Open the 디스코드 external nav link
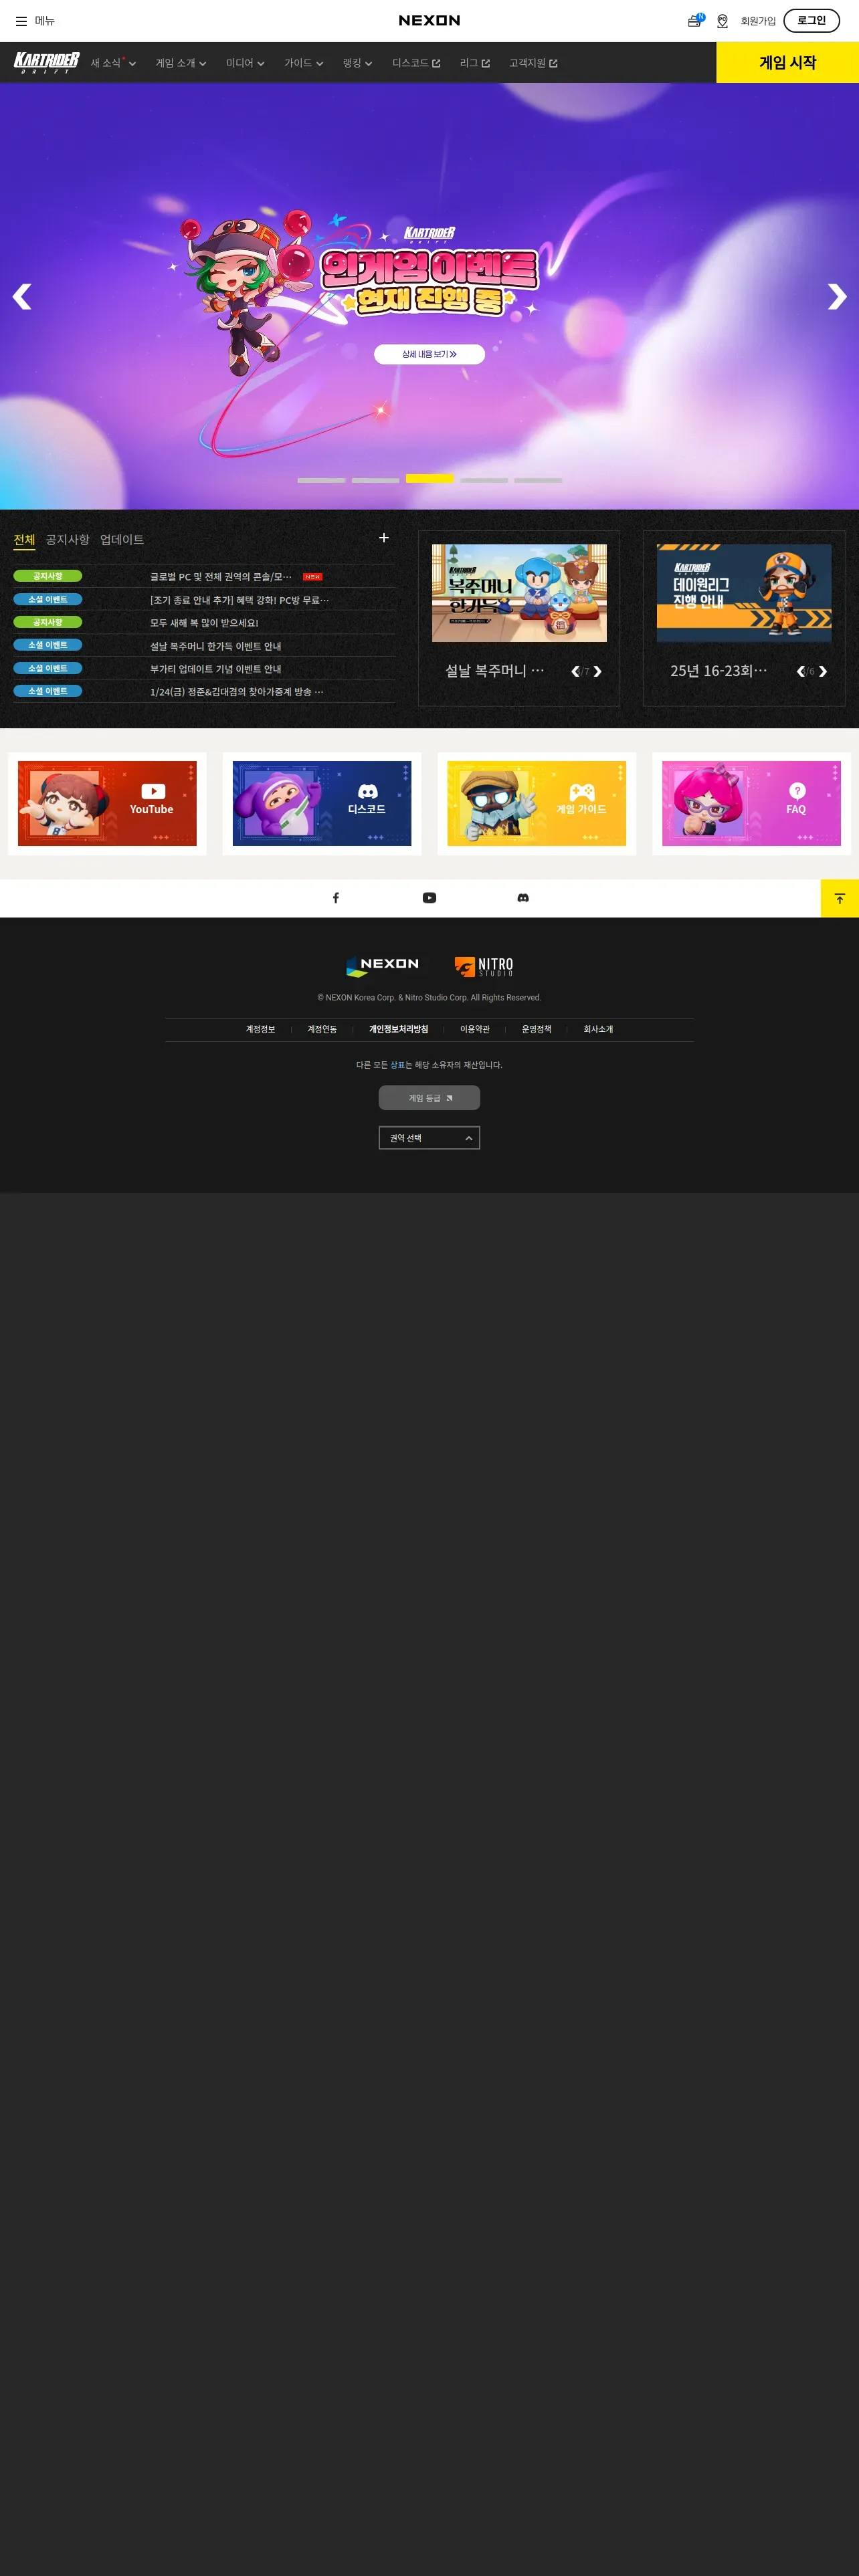The image size is (859, 2576). tap(416, 63)
